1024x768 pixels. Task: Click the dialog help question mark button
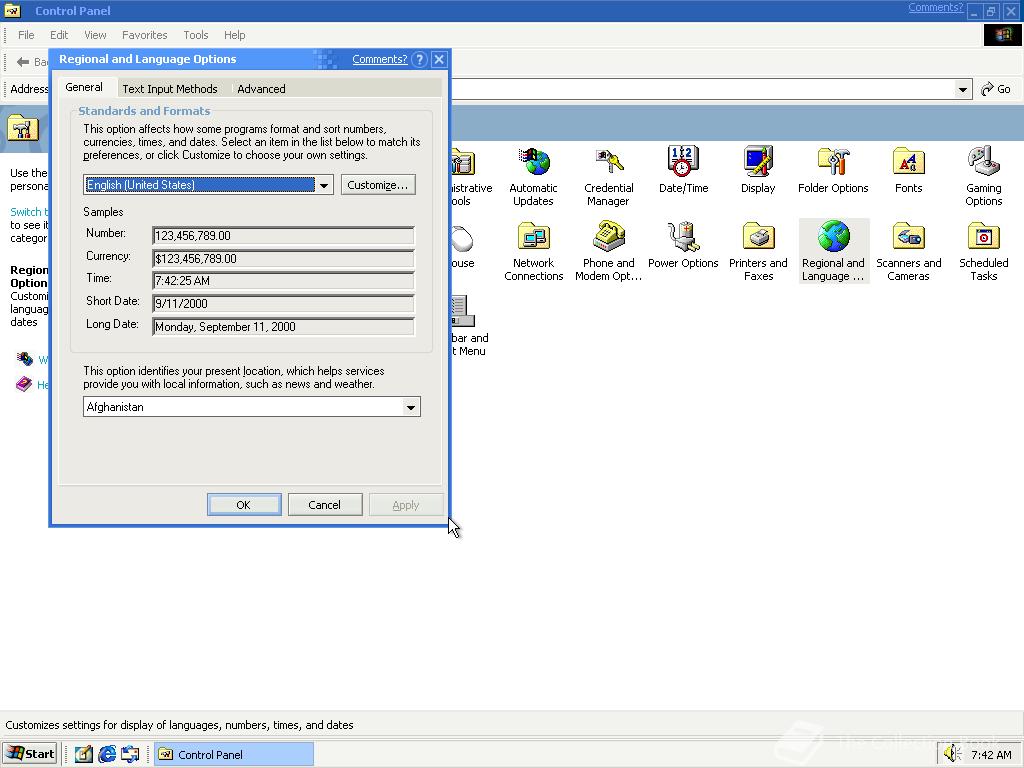pyautogui.click(x=420, y=59)
